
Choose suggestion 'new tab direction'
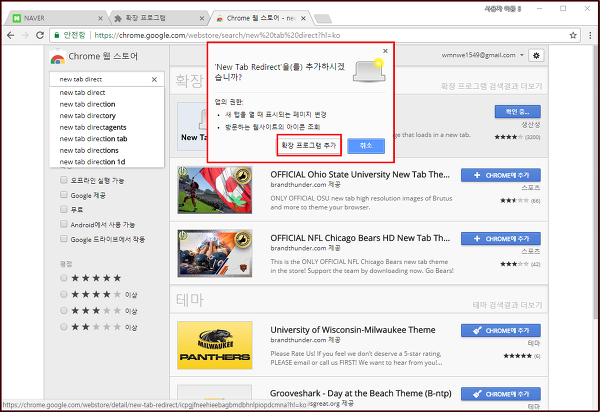pos(107,104)
